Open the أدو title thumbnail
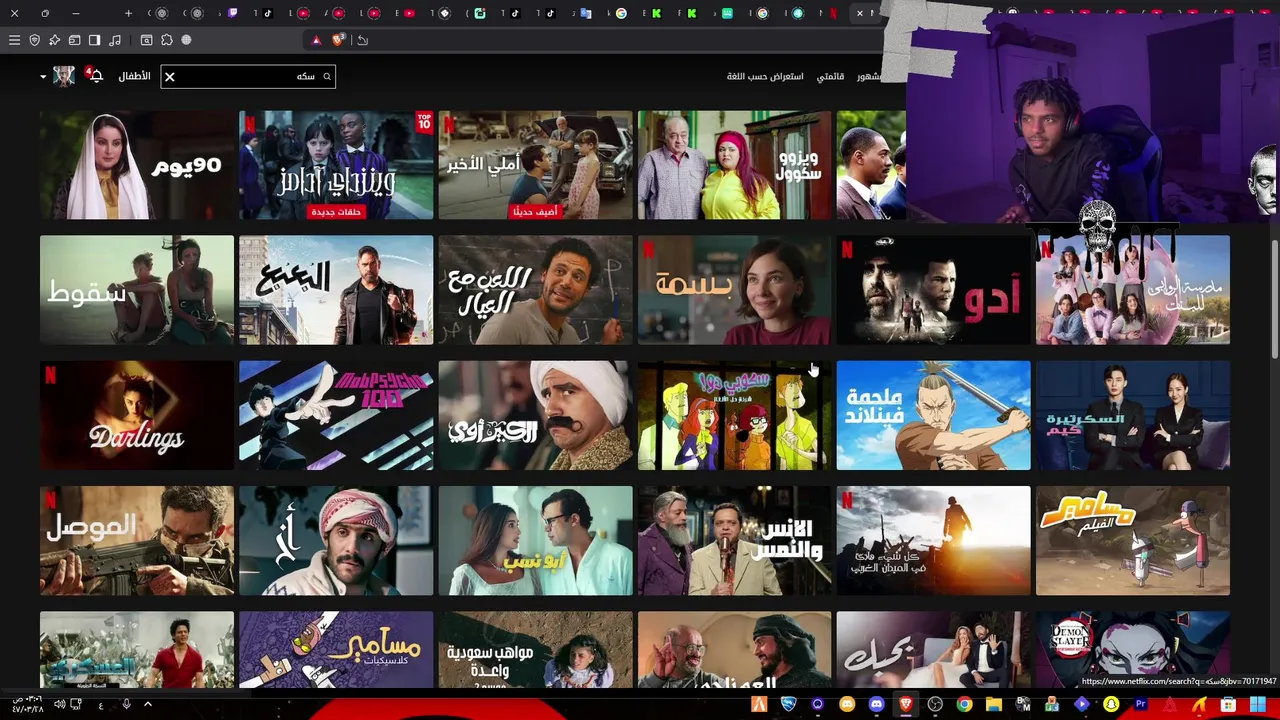This screenshot has width=1280, height=720. pos(933,290)
